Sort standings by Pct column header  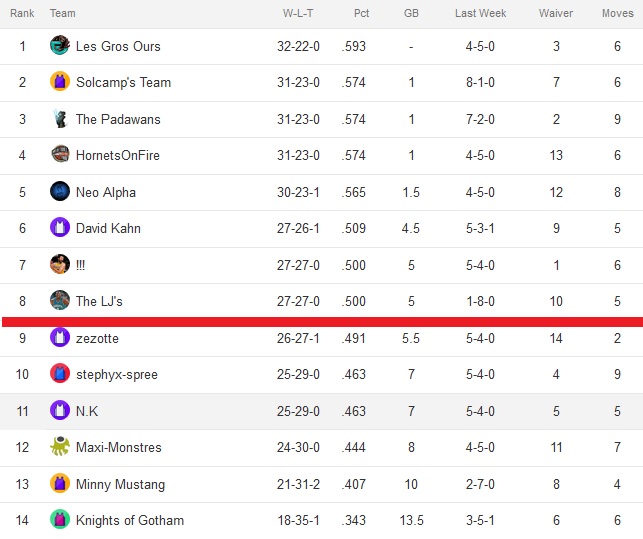click(361, 13)
